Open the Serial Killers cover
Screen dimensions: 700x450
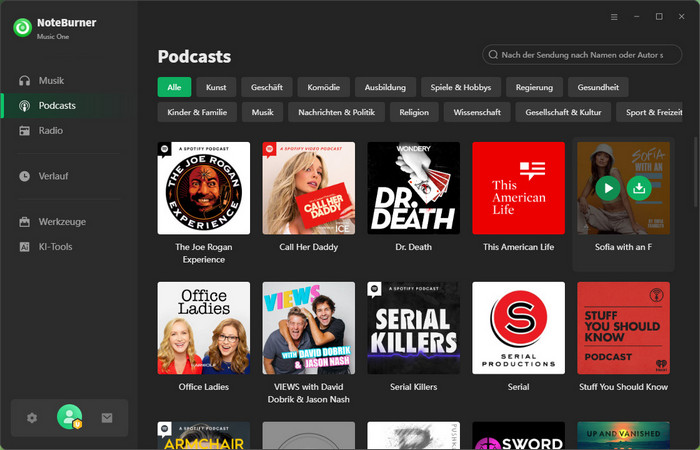click(x=413, y=328)
